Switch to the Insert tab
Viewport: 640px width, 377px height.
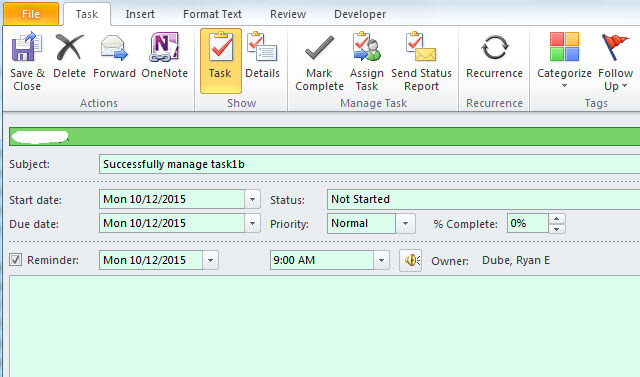(x=140, y=14)
